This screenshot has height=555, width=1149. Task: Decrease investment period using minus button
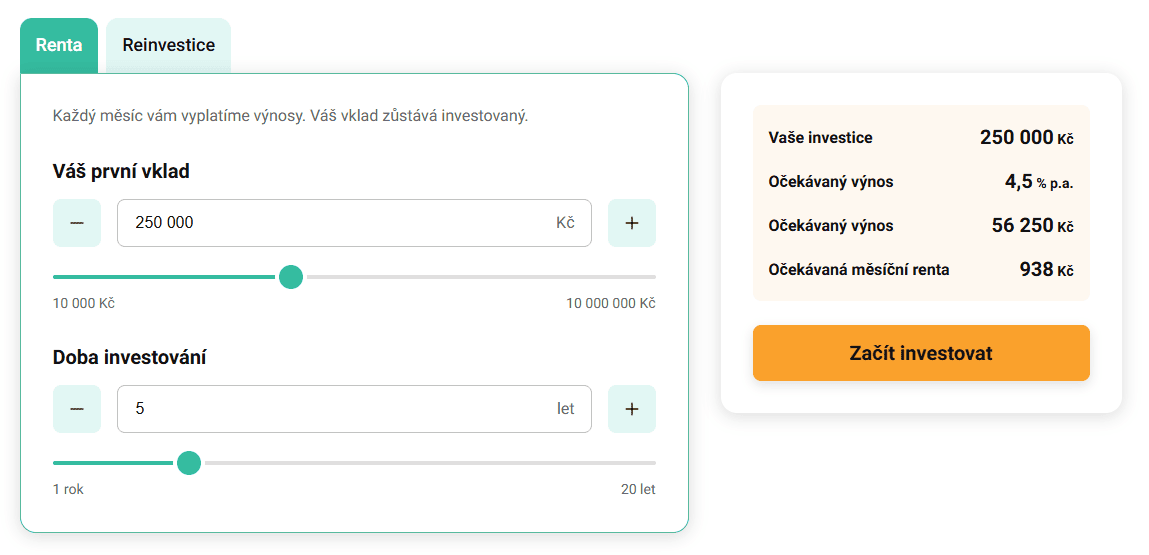[77, 409]
